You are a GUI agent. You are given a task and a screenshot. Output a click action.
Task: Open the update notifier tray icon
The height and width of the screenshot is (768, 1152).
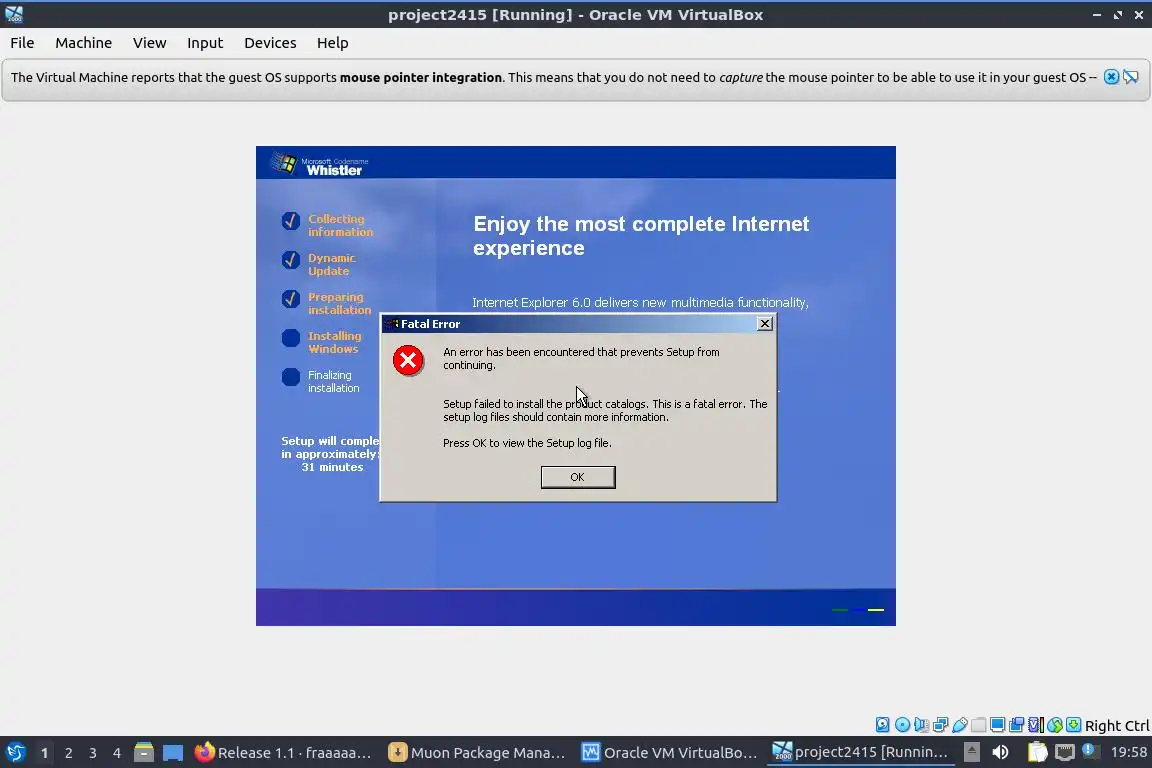coord(1091,751)
